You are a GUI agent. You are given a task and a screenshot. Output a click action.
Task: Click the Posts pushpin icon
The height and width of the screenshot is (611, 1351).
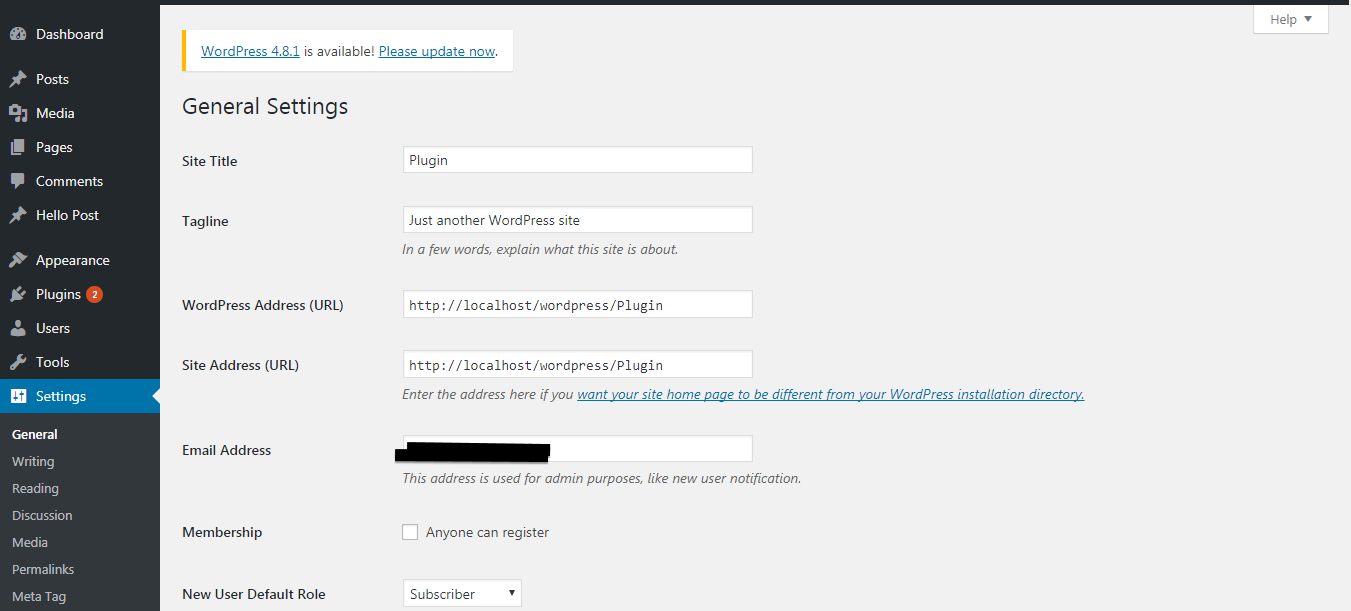18,79
